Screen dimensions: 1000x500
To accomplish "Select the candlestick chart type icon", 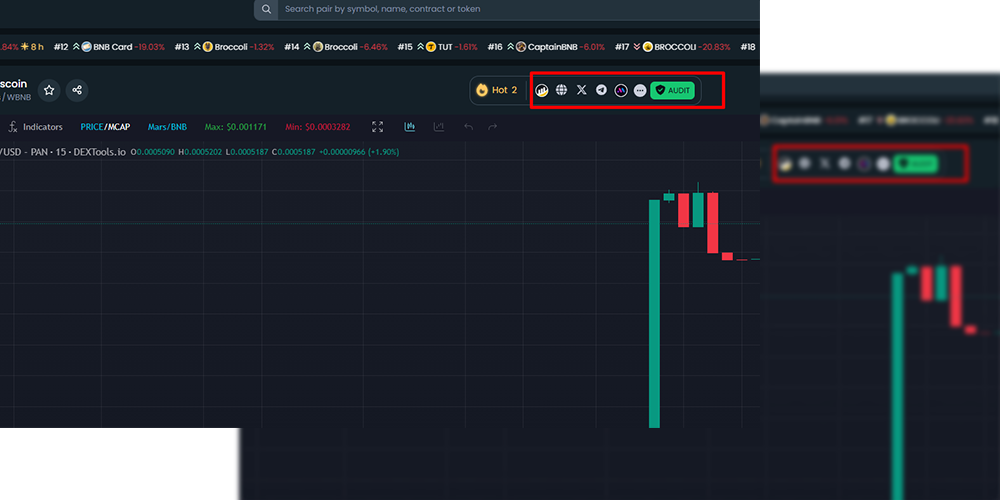I will pos(410,127).
